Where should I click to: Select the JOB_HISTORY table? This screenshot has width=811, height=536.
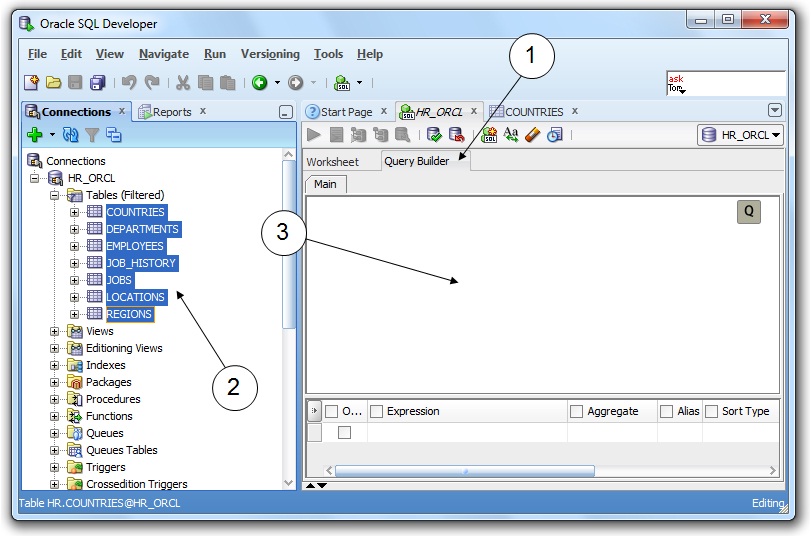pos(141,263)
